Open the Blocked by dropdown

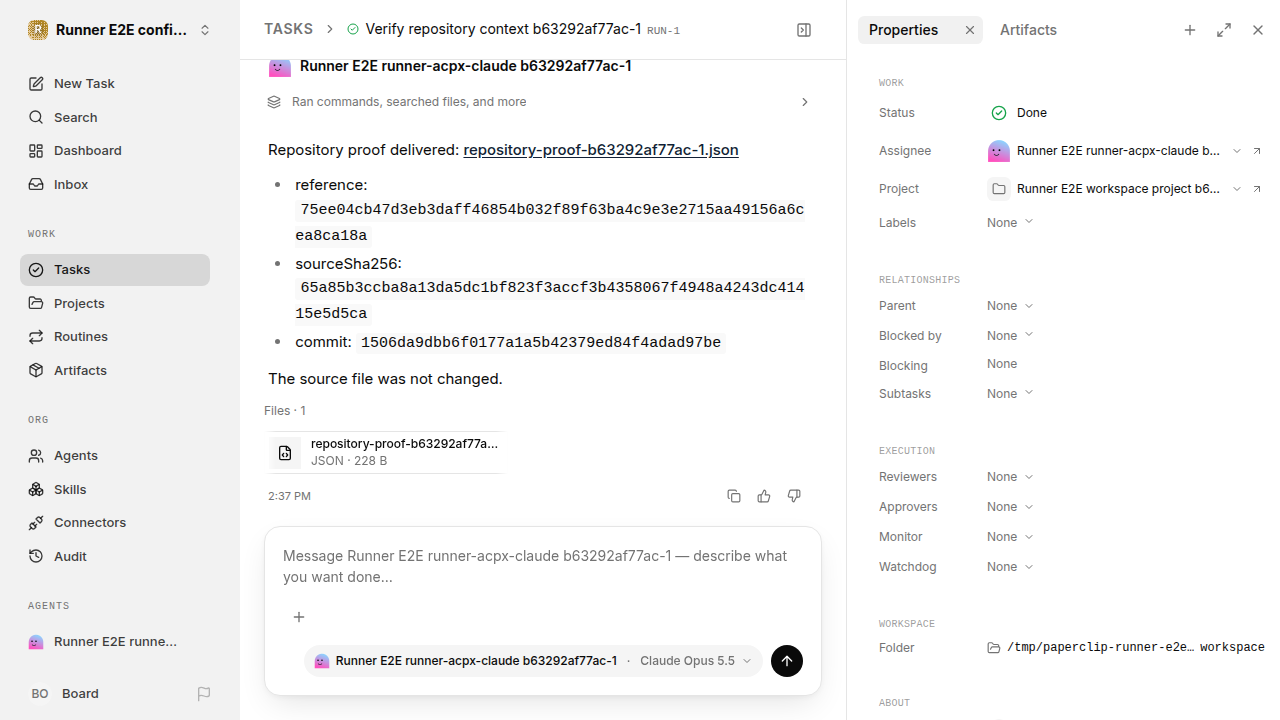(1010, 336)
